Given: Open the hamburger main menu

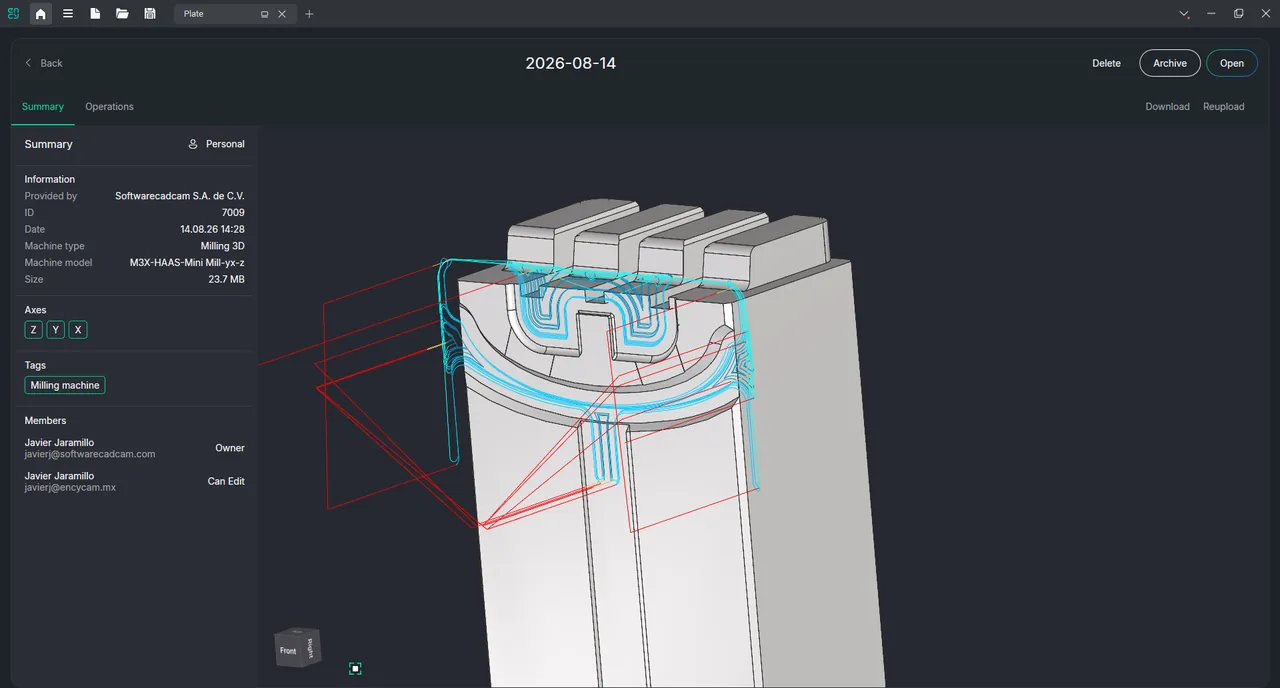Looking at the screenshot, I should pos(68,14).
